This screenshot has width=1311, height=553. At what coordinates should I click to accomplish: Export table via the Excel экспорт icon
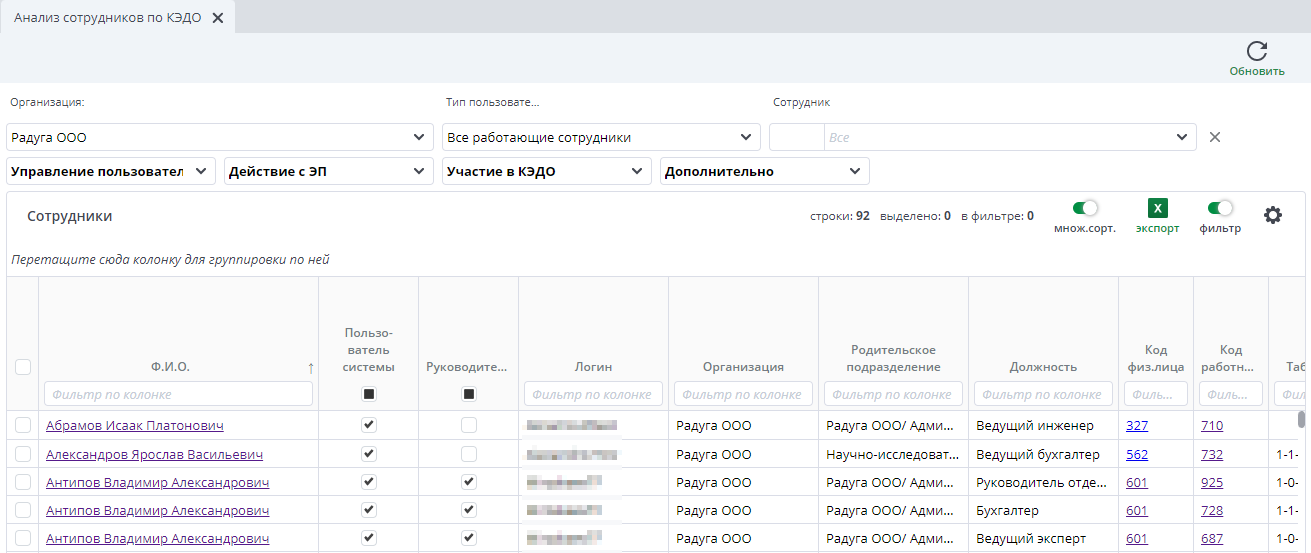tap(1157, 209)
